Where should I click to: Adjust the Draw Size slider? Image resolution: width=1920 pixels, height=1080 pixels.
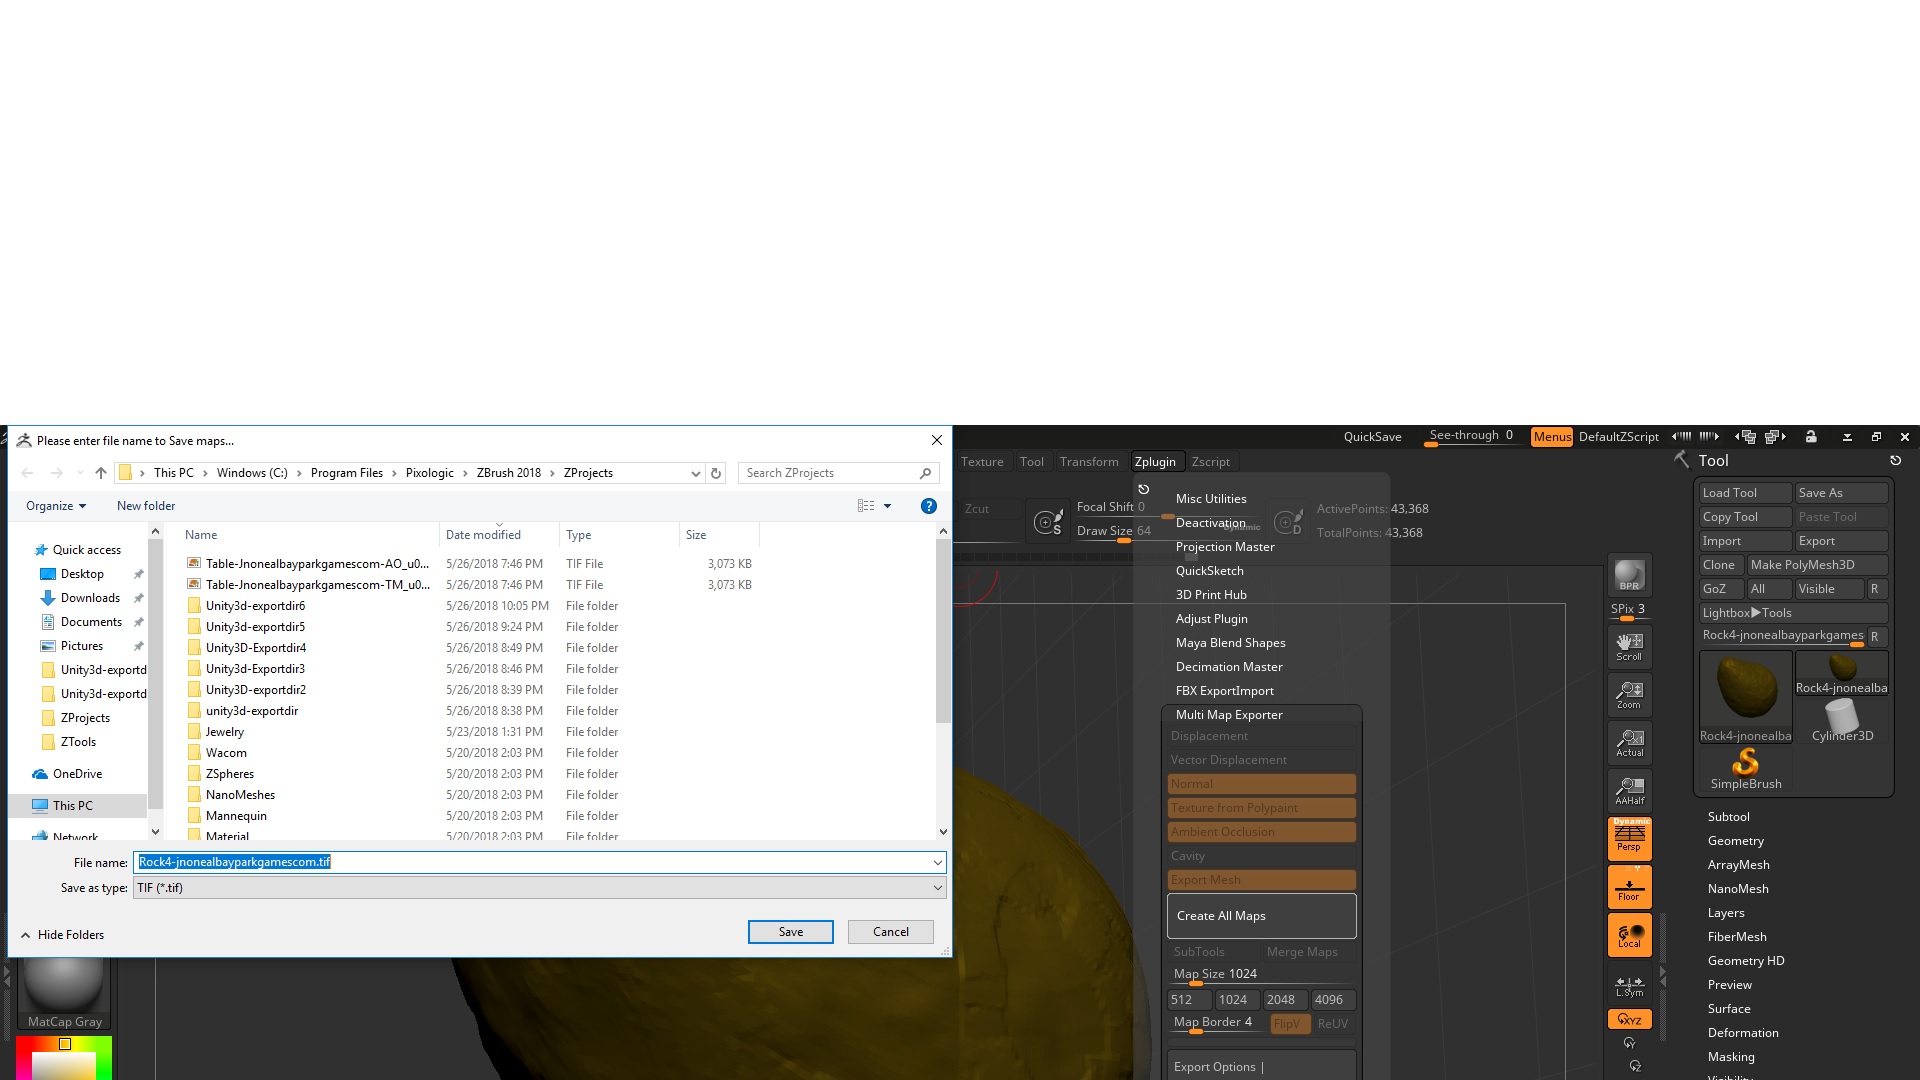pos(1121,533)
